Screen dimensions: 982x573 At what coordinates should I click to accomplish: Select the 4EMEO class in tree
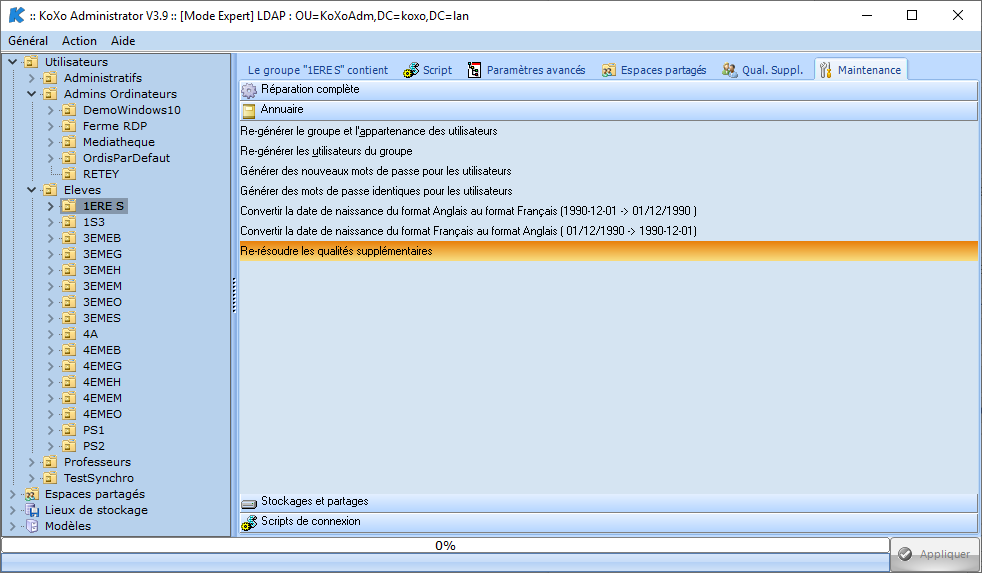103,414
